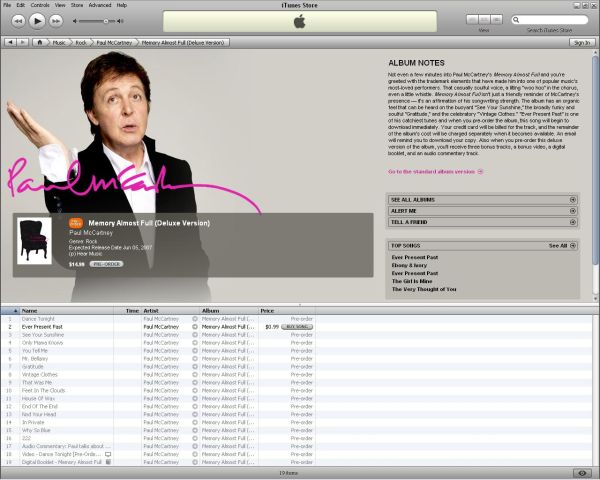The height and width of the screenshot is (480, 600).
Task: Click the rewind previous track button
Action: (18, 21)
